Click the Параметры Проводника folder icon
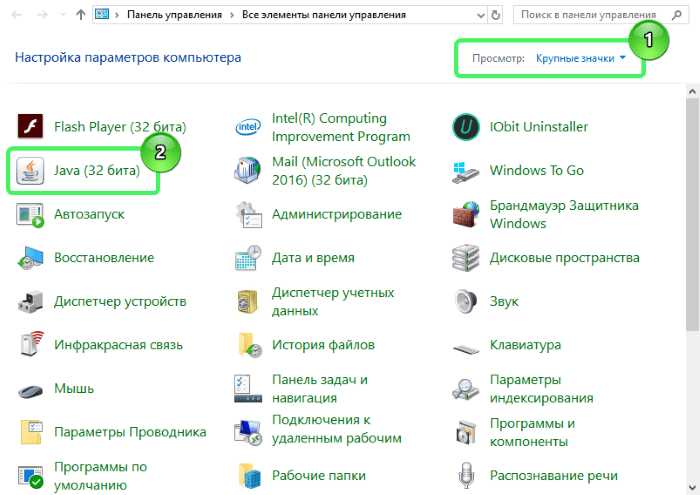The width and height of the screenshot is (700, 495). click(x=30, y=432)
